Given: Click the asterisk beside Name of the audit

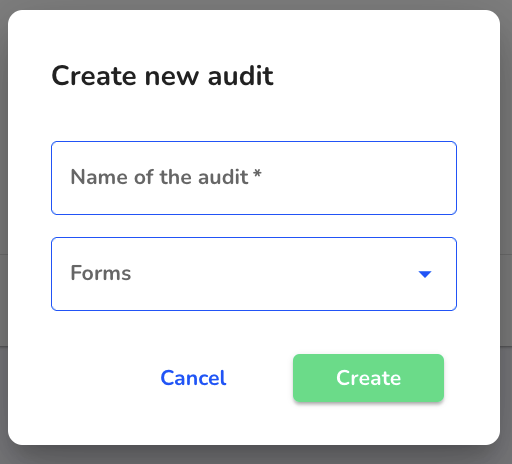Looking at the screenshot, I should [x=257, y=173].
